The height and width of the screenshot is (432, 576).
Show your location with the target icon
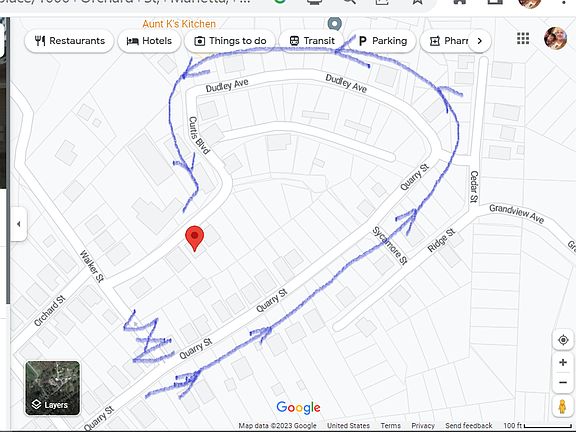coord(563,340)
